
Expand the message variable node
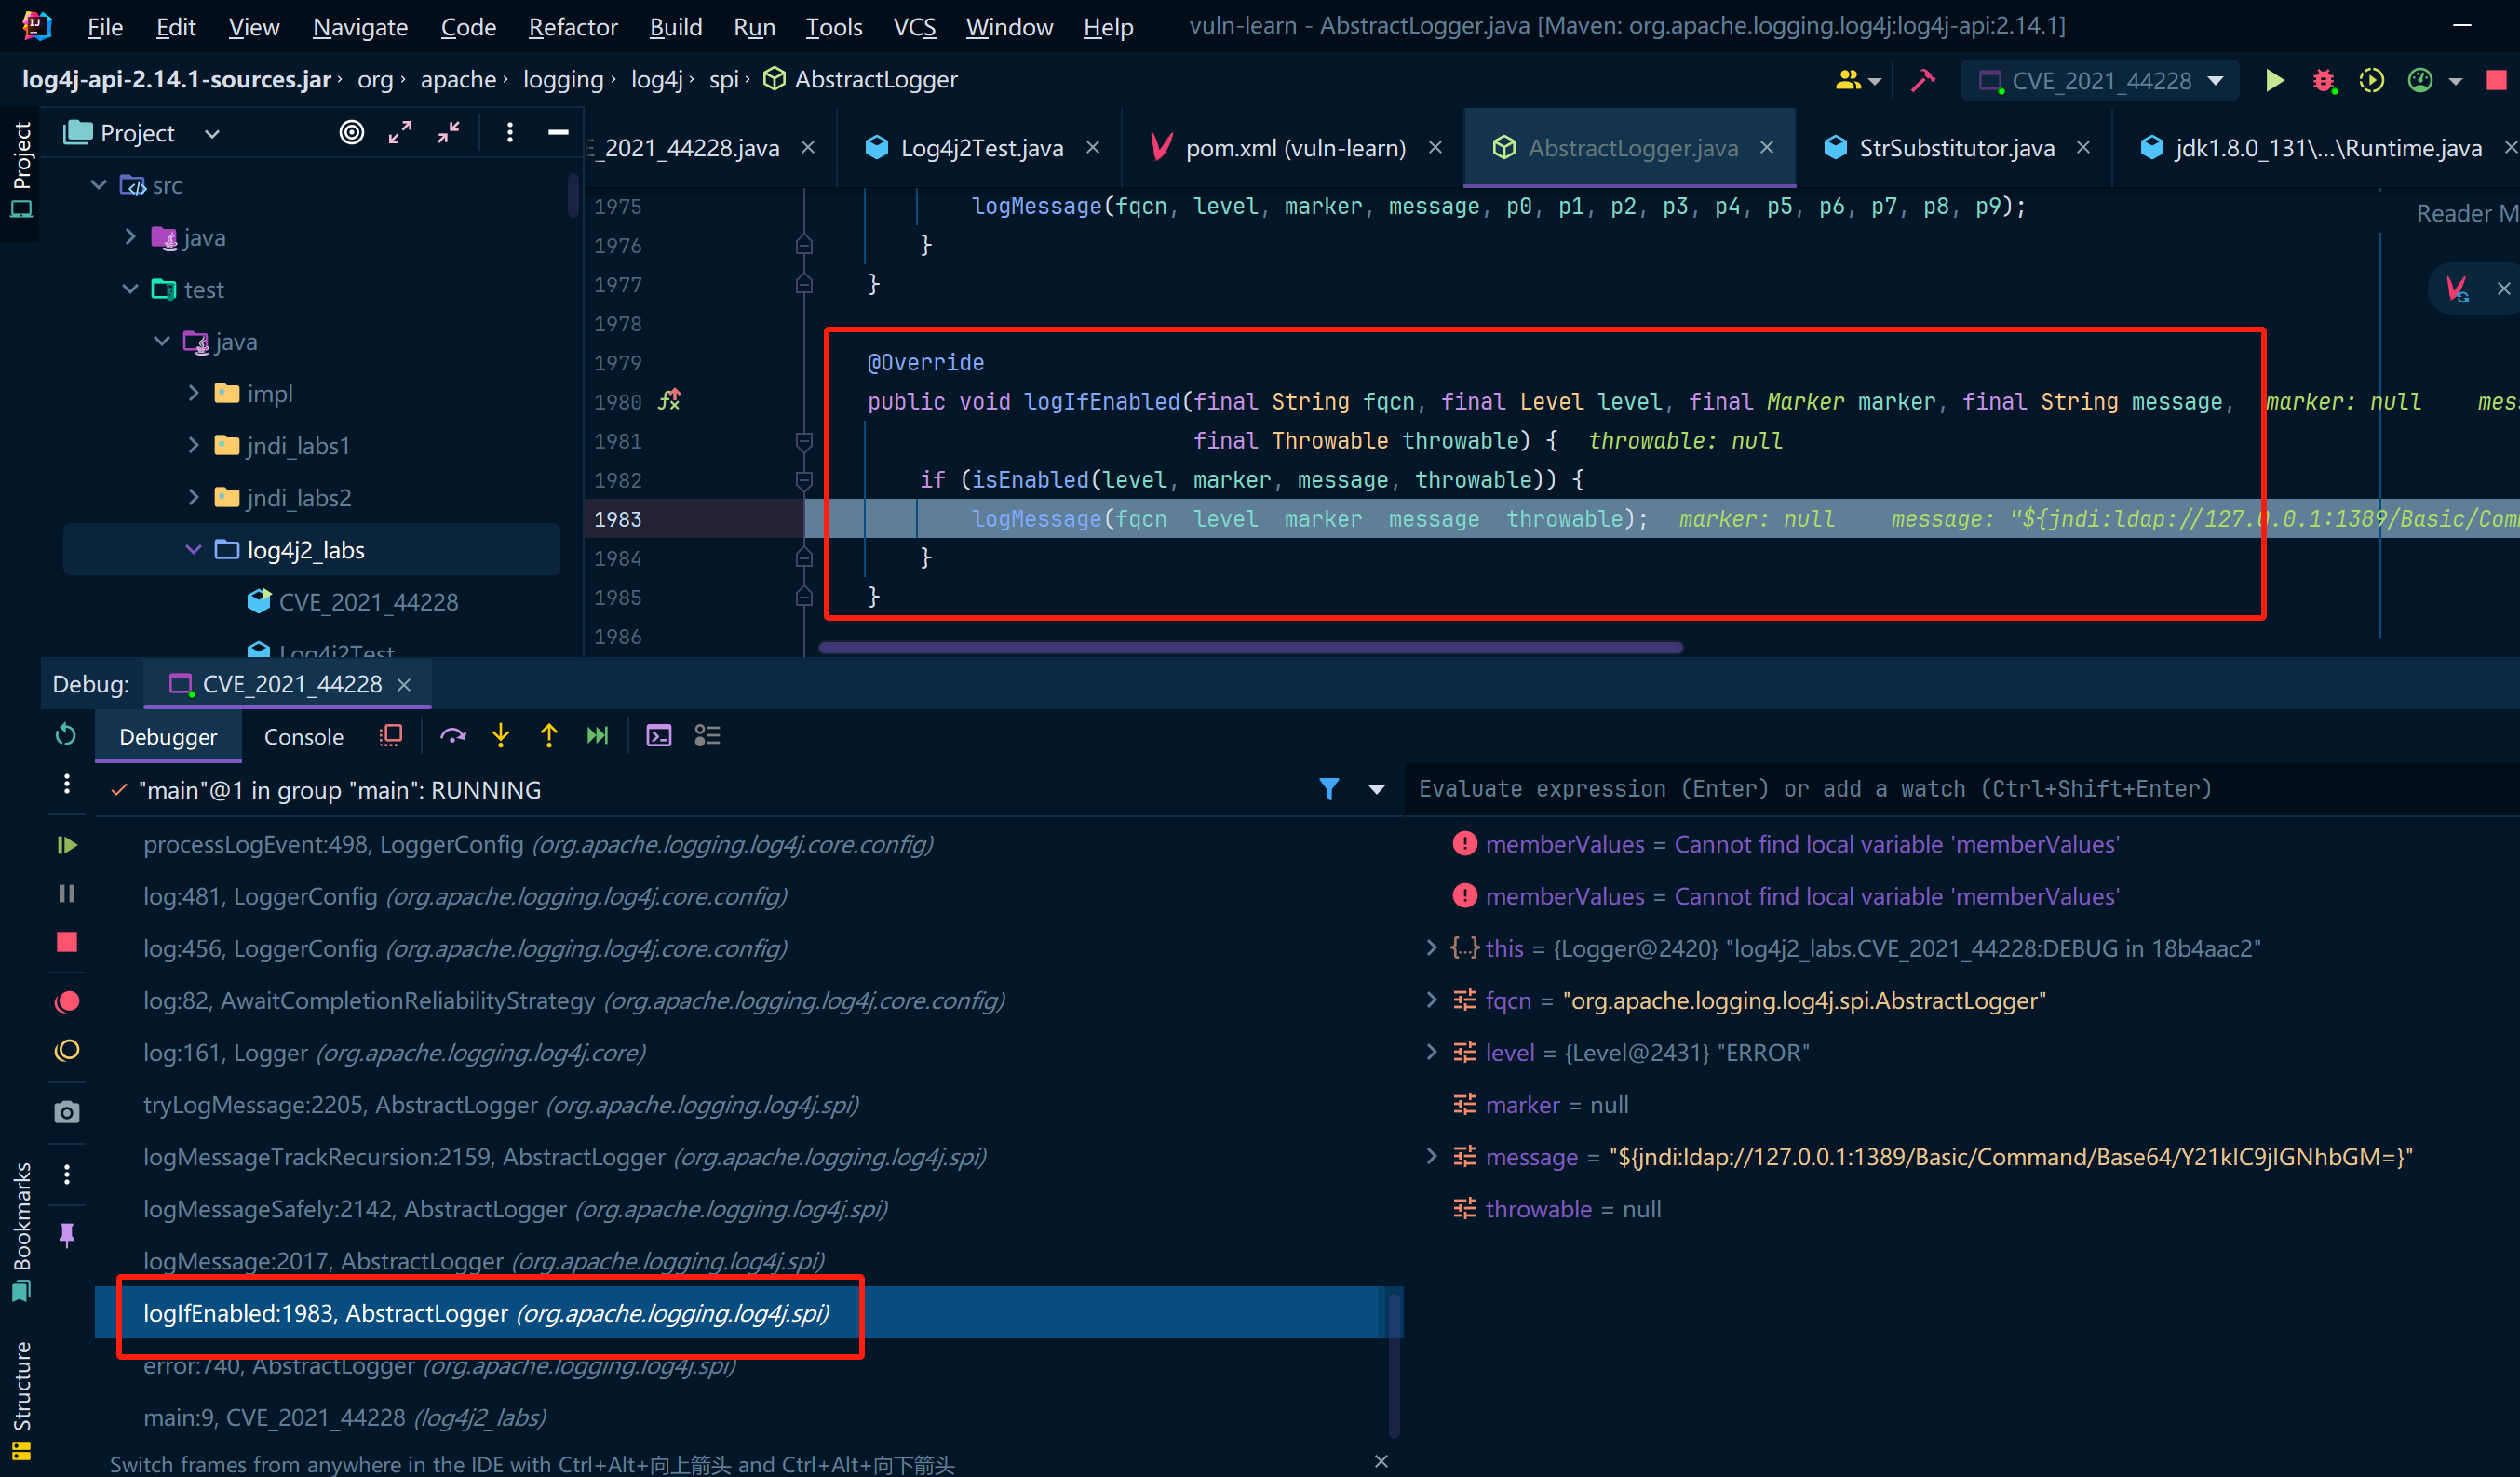1431,1157
